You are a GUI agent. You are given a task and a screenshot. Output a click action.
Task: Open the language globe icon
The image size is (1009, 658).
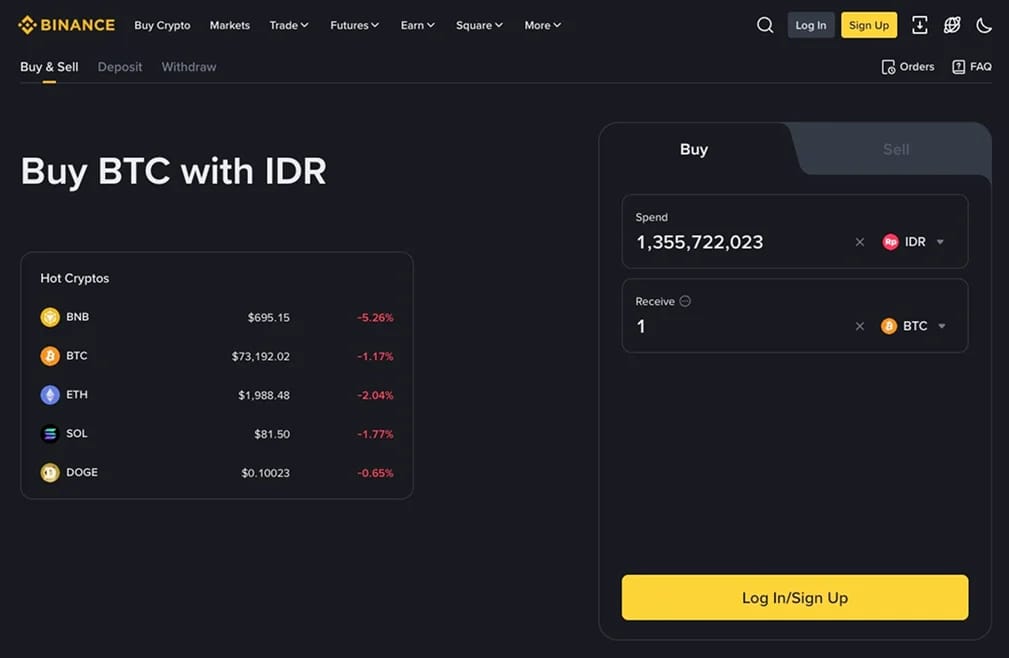click(952, 25)
